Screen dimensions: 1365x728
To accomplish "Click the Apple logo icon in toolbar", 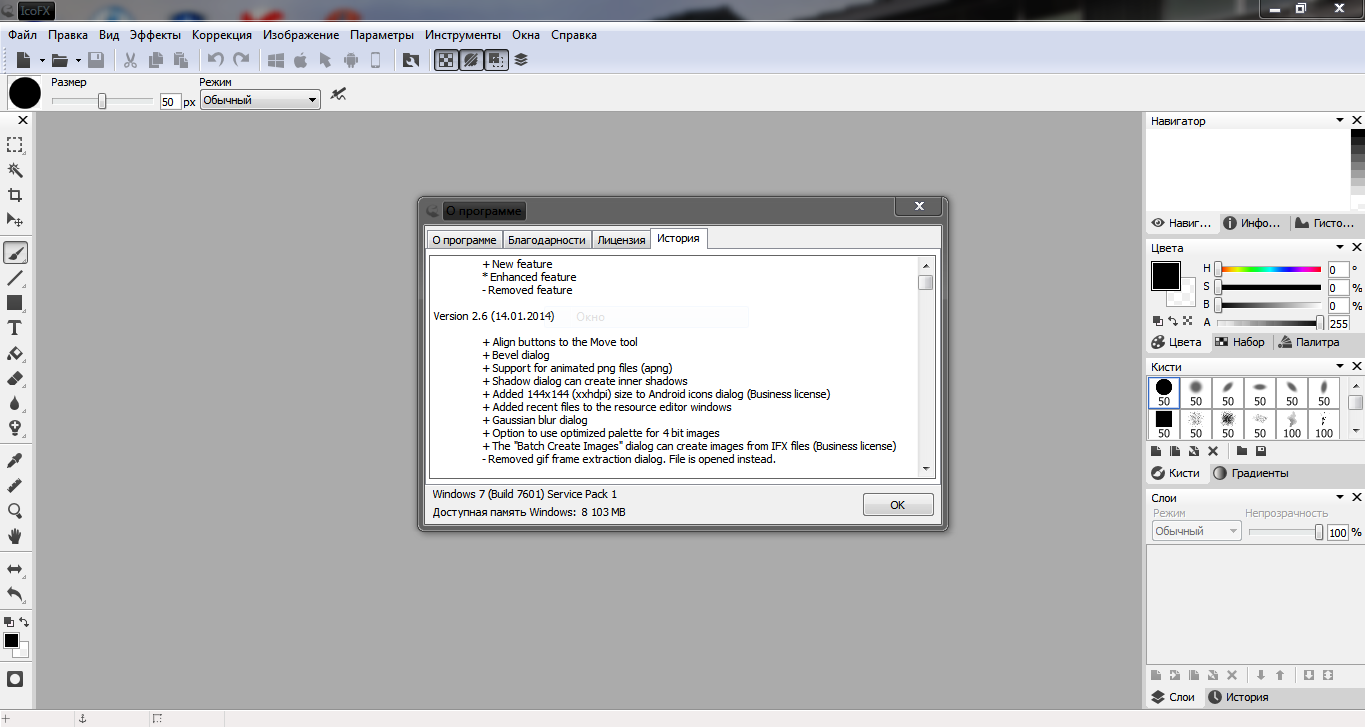I will coord(300,60).
